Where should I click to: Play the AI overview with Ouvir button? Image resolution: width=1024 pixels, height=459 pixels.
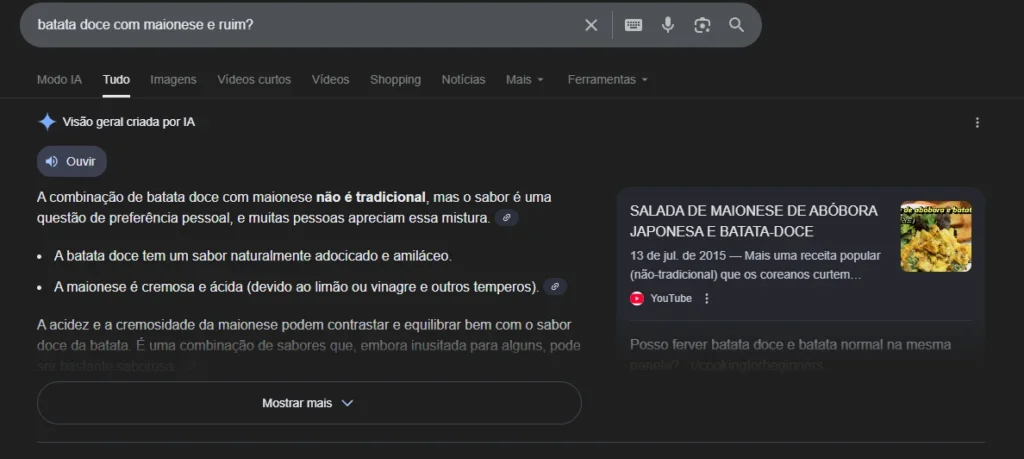click(72, 161)
